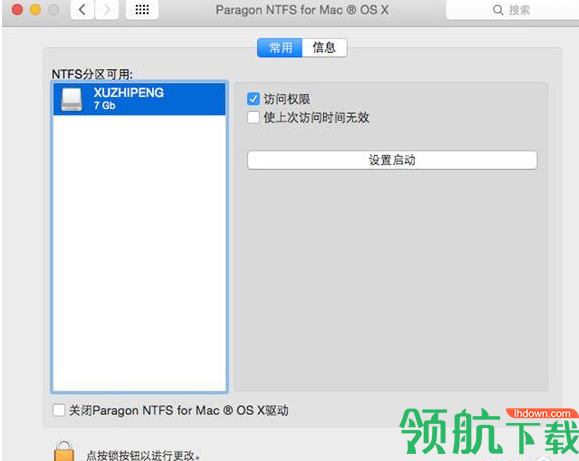Click empty area of NTFS partition list
The image size is (579, 461).
tap(140, 253)
